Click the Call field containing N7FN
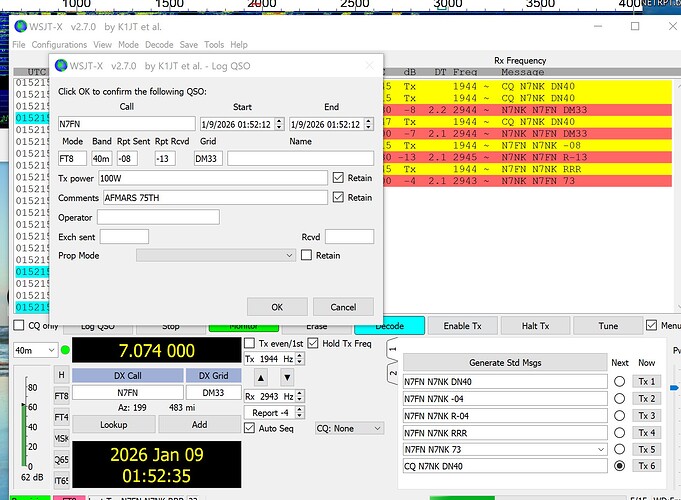This screenshot has width=681, height=500. [x=126, y=124]
